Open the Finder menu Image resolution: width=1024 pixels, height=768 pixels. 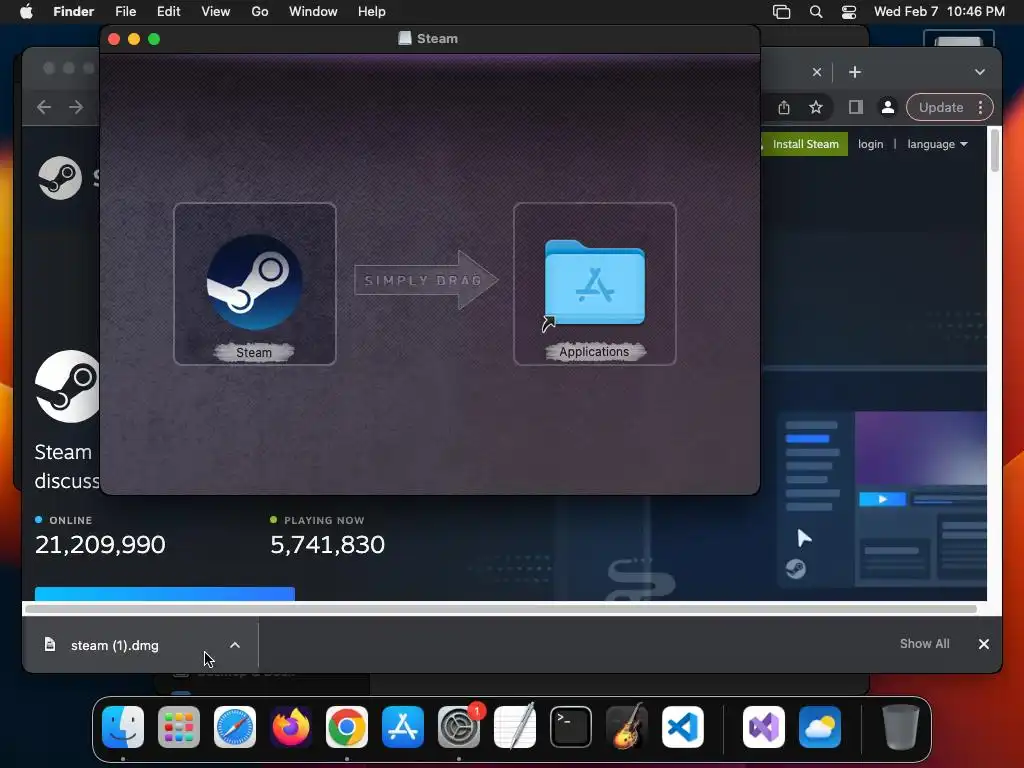click(x=74, y=12)
